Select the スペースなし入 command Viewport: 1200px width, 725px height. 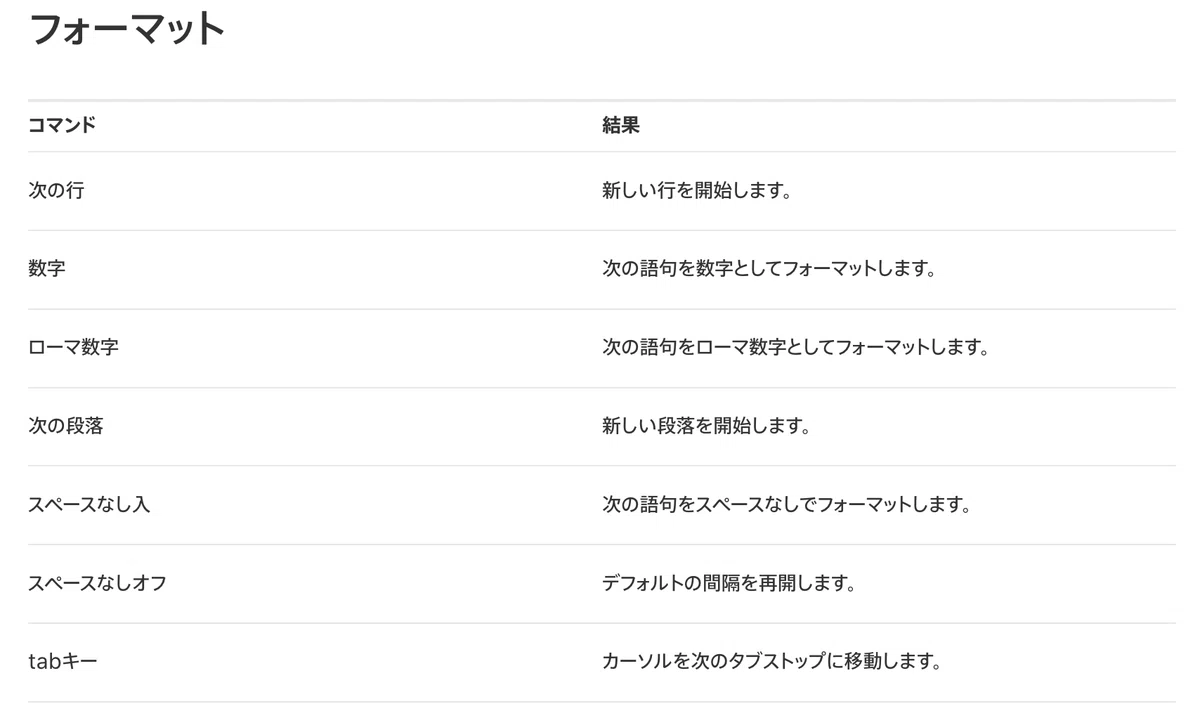click(89, 505)
